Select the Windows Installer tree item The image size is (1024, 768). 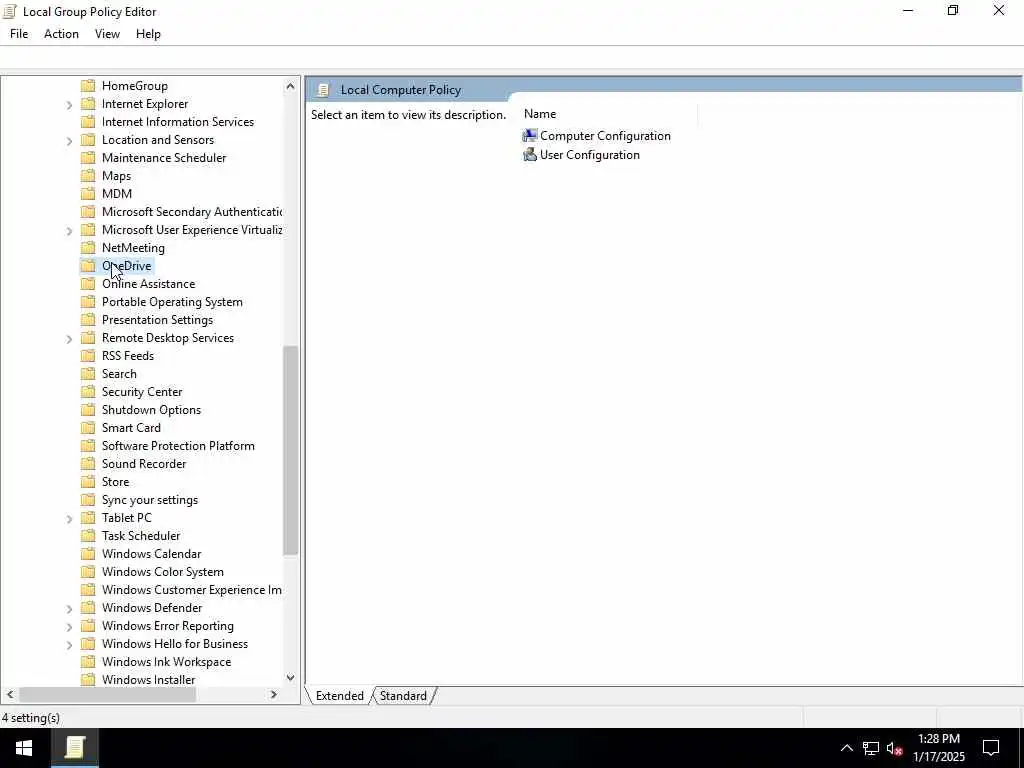[148, 680]
